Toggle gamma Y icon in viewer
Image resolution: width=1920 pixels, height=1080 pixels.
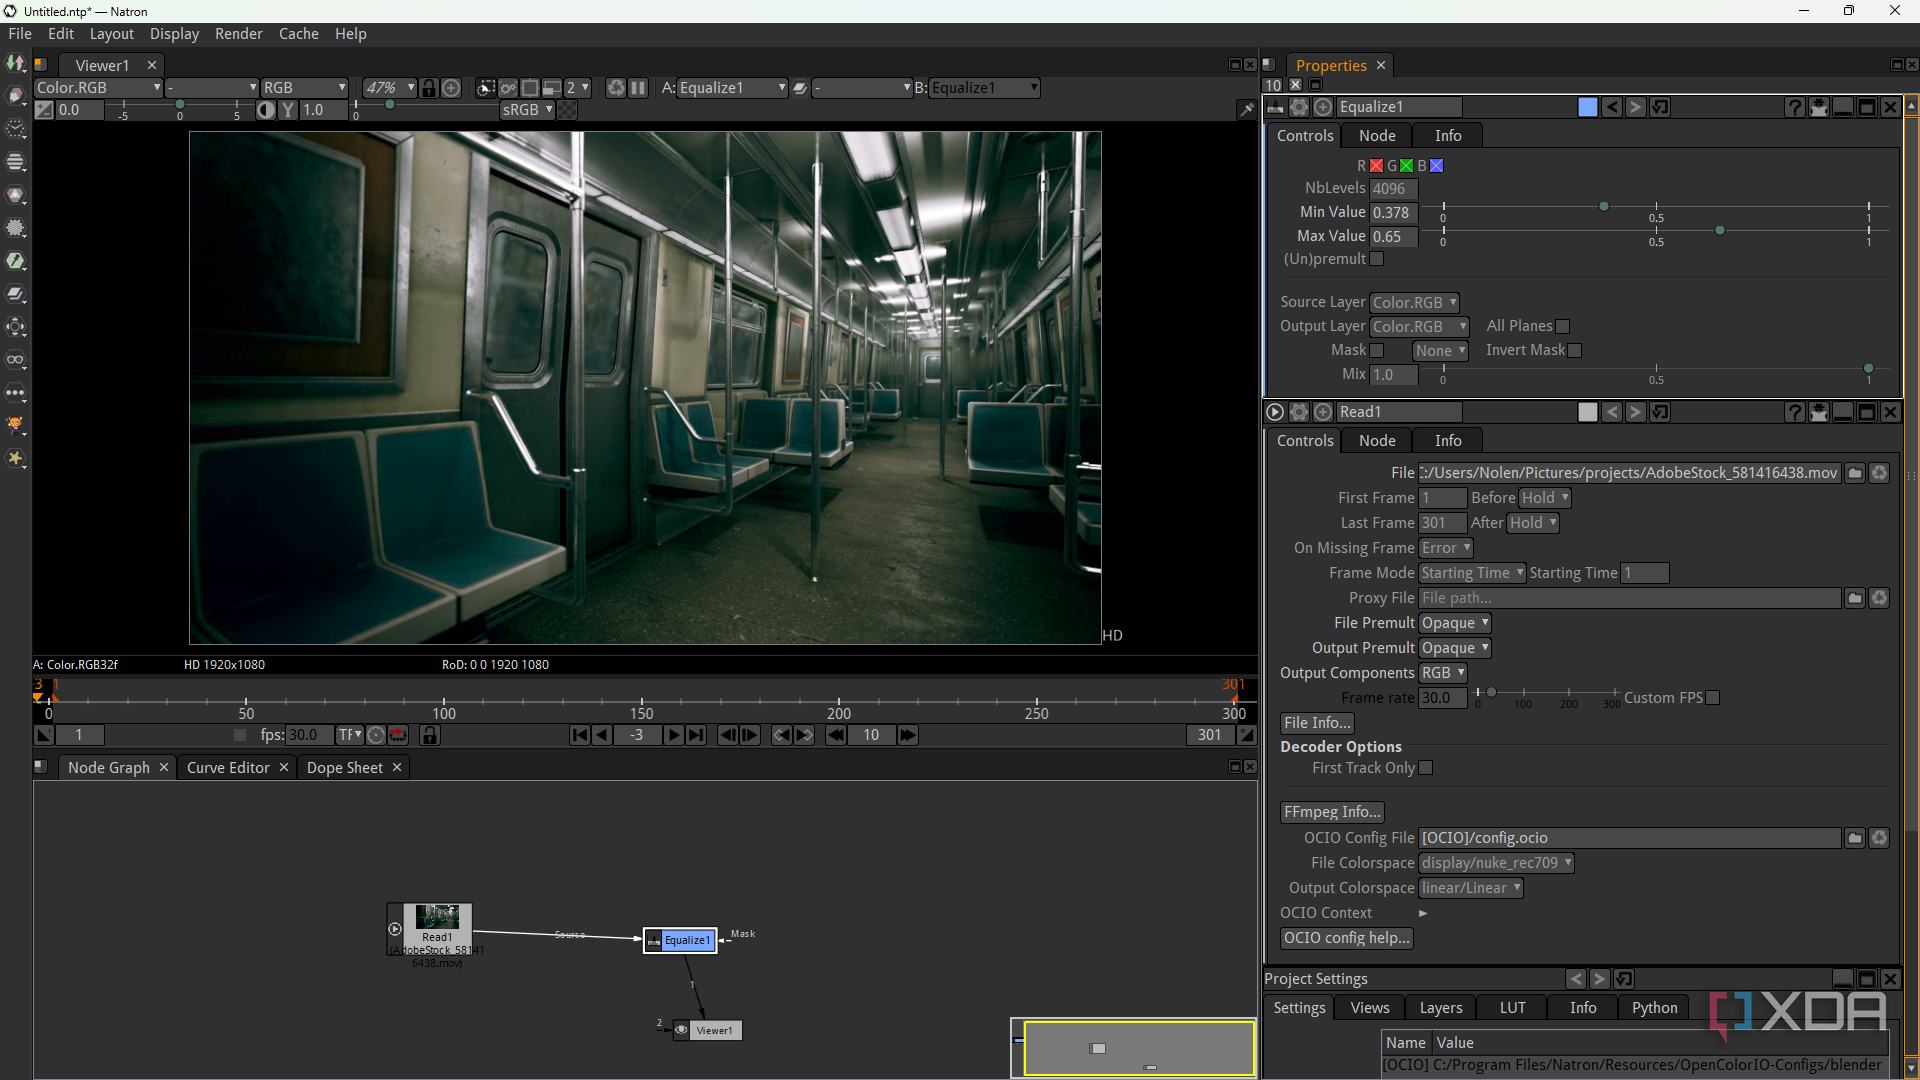(288, 110)
